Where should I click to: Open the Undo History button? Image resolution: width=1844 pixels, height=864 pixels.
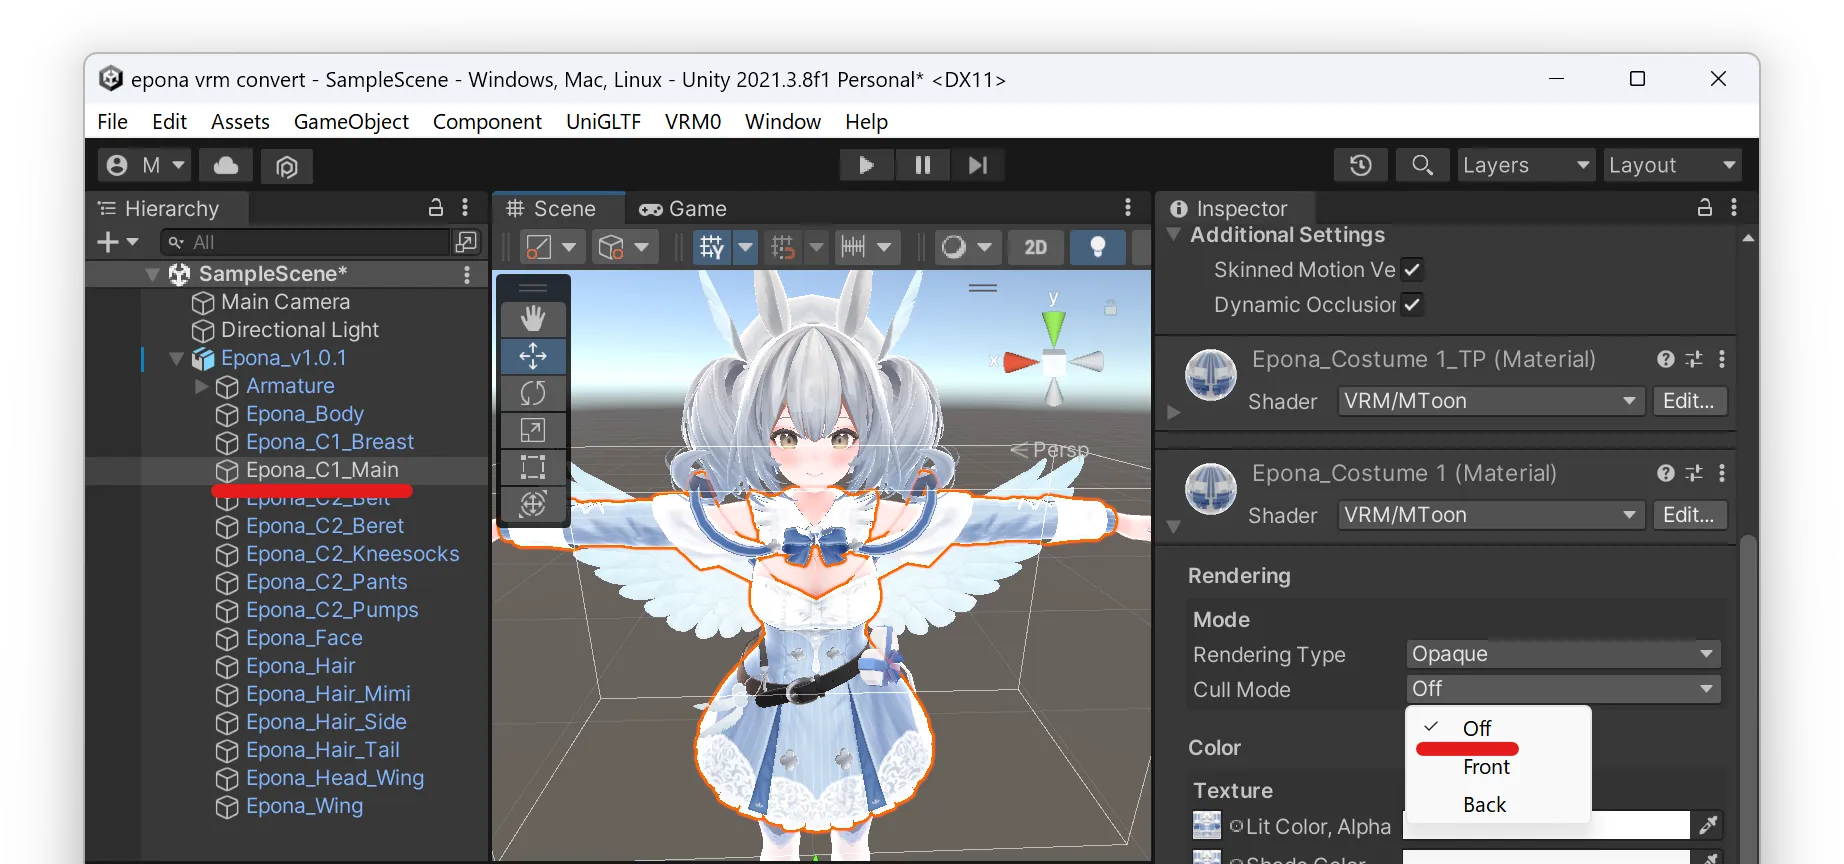[x=1361, y=165]
